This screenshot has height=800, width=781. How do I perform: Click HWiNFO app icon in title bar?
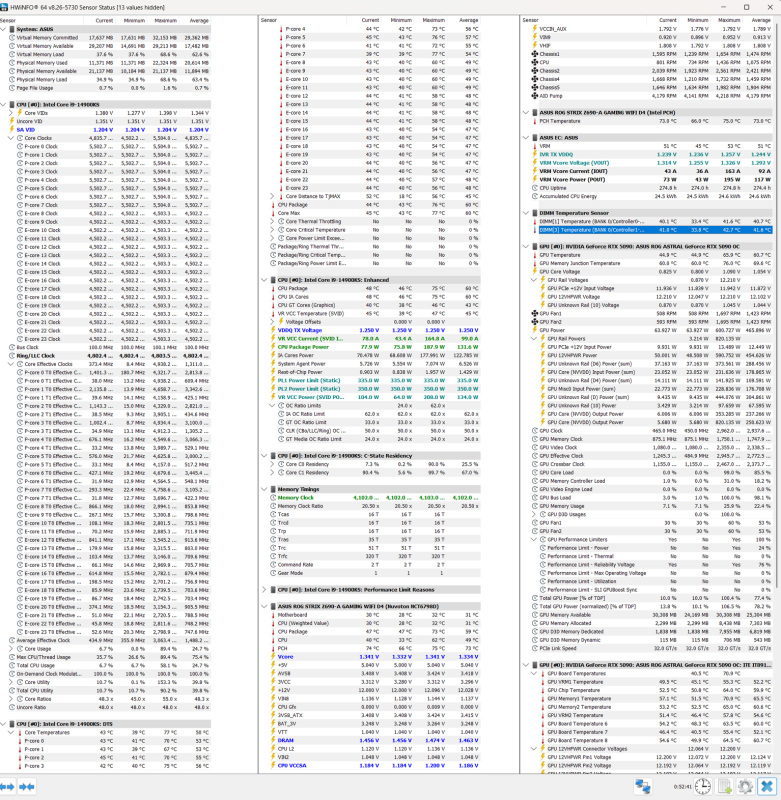point(5,7)
